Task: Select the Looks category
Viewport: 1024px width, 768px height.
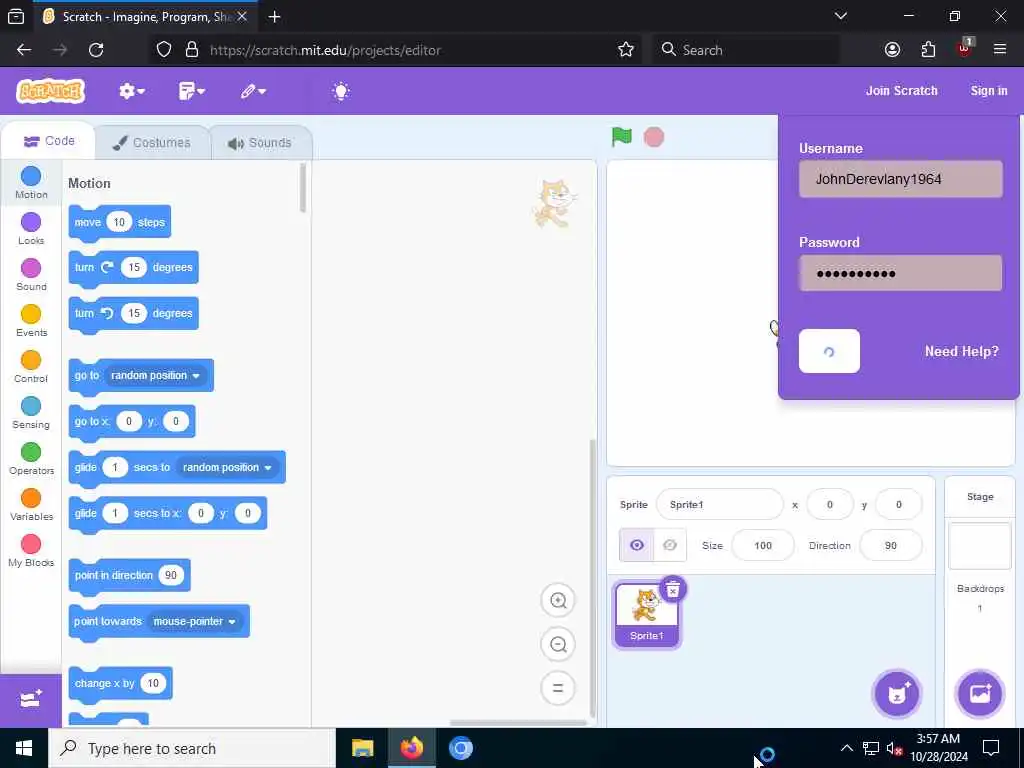Action: pyautogui.click(x=31, y=229)
